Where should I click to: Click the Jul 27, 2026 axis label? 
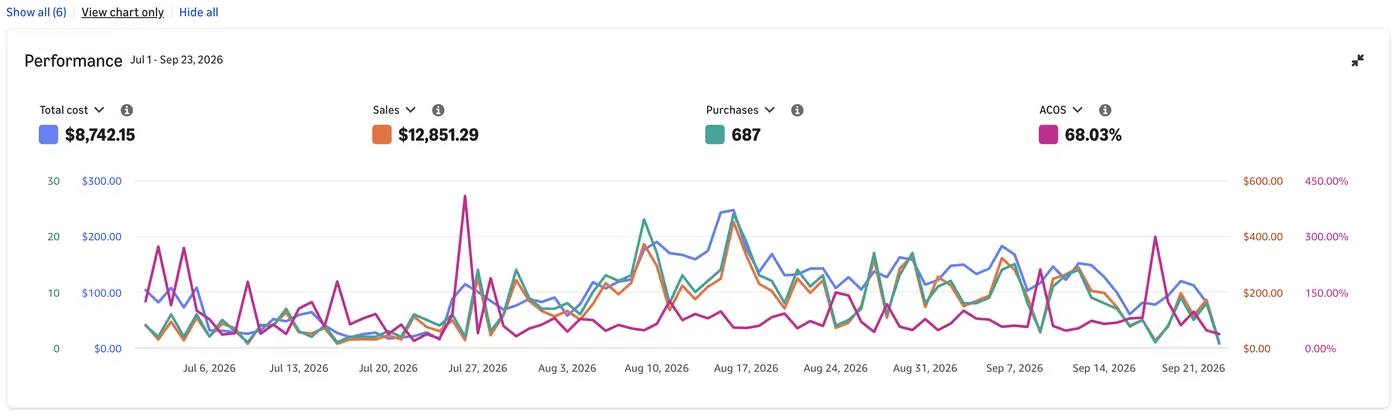(478, 368)
